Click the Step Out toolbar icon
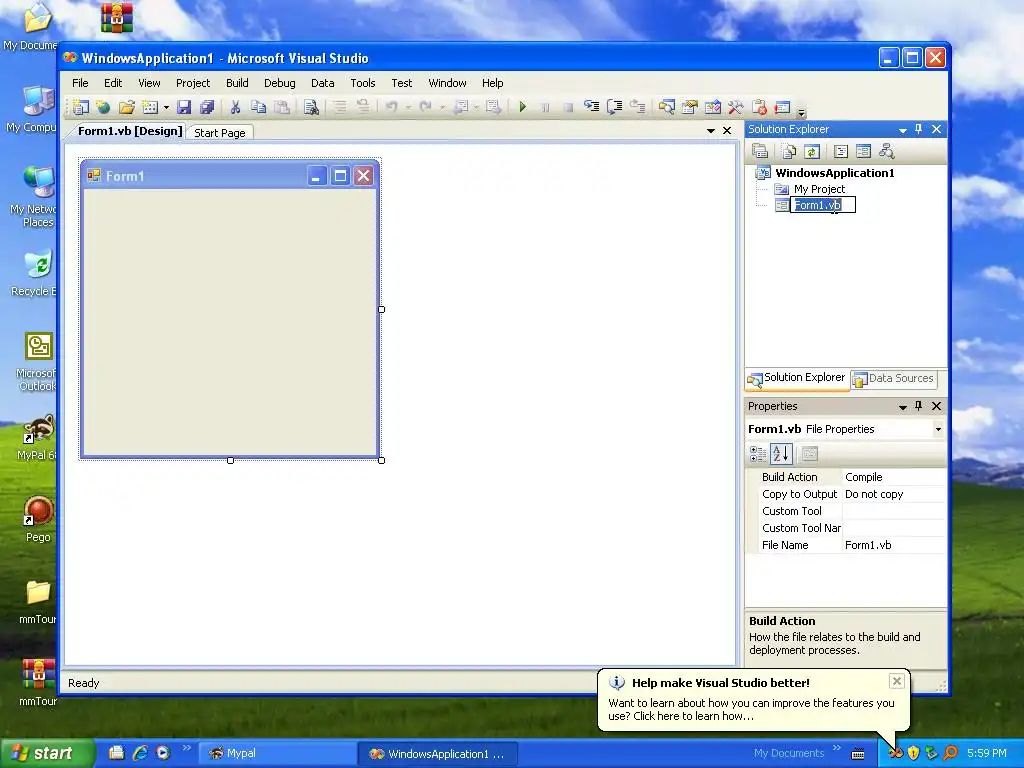Image resolution: width=1024 pixels, height=768 pixels. pyautogui.click(x=637, y=107)
